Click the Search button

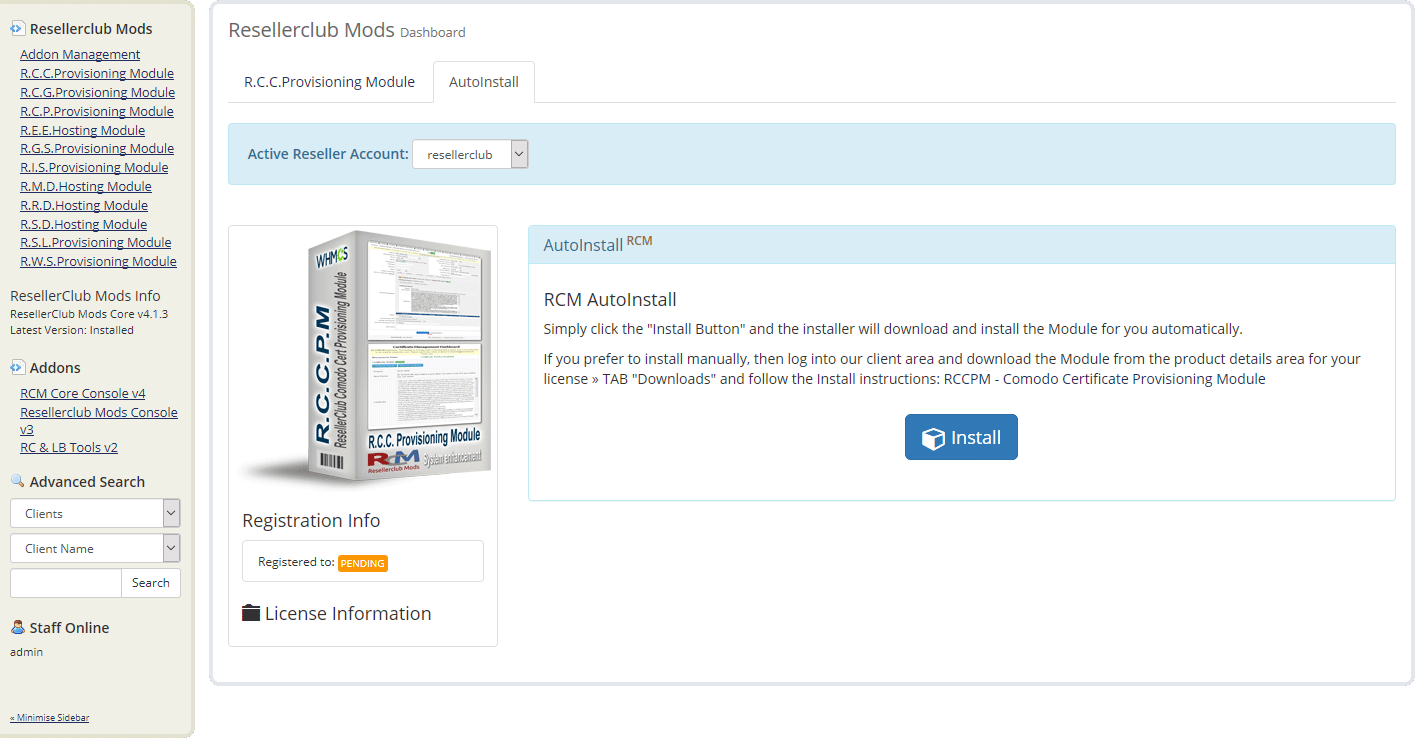[x=151, y=583]
